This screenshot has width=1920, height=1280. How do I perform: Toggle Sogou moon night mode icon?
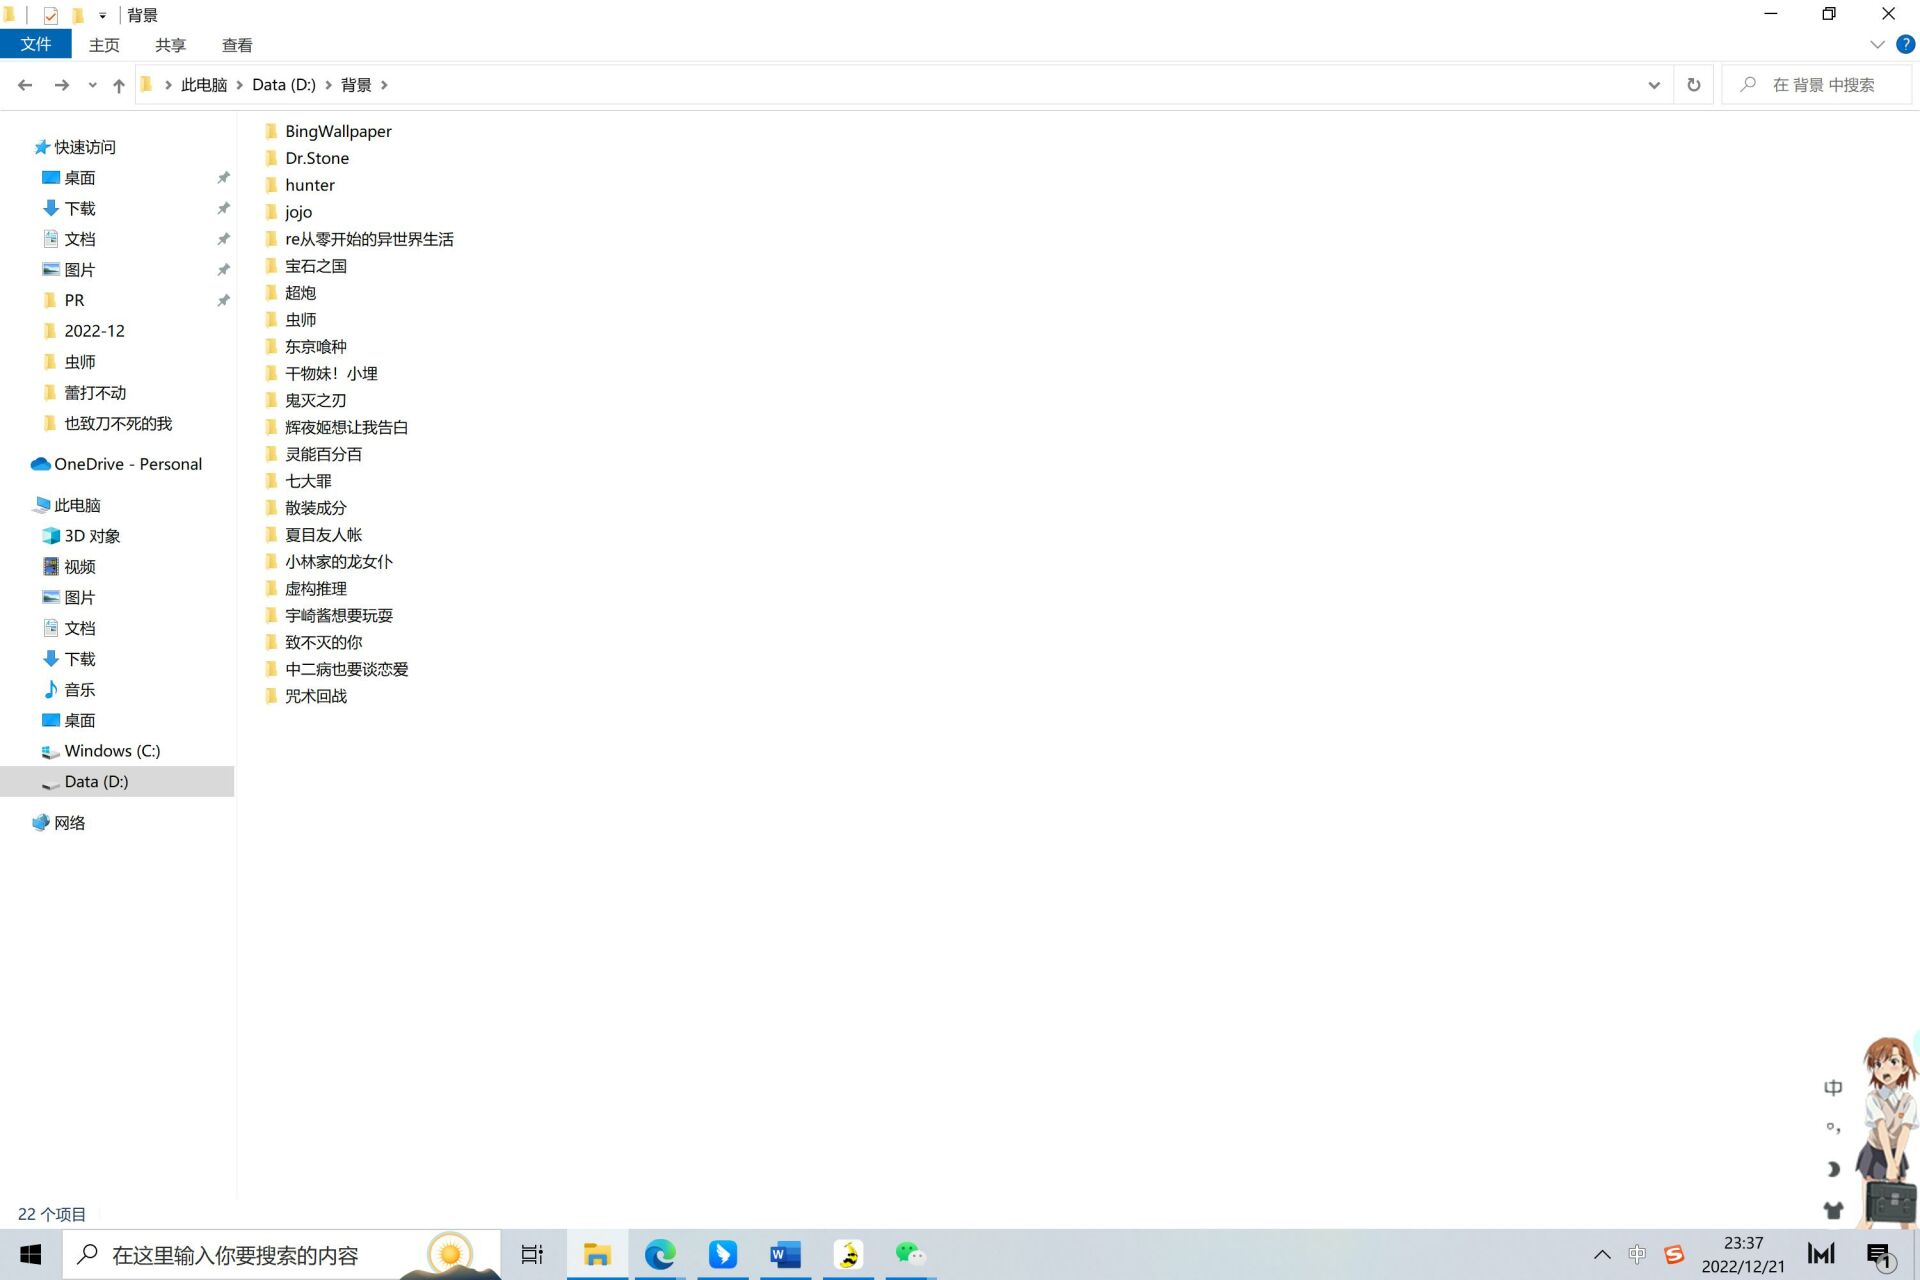coord(1832,1169)
